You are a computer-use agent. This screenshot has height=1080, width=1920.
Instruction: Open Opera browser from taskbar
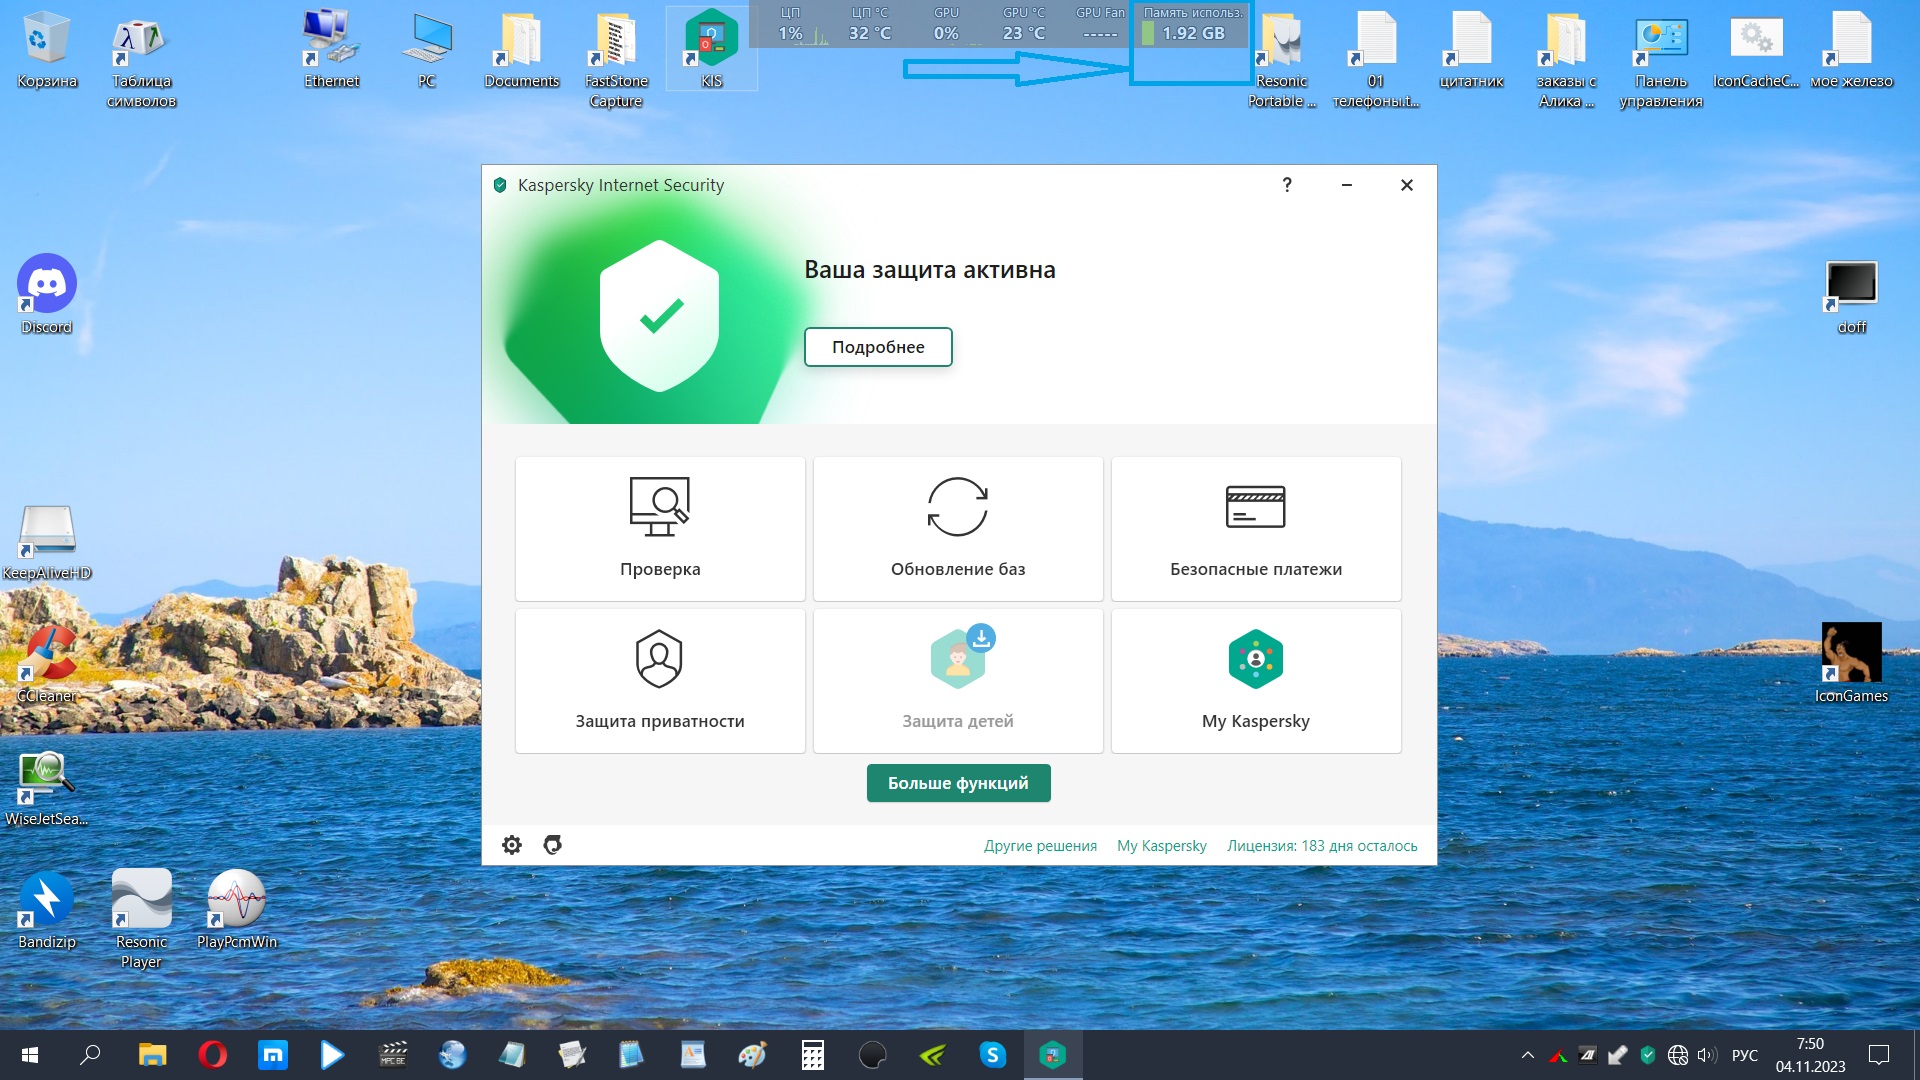point(212,1055)
